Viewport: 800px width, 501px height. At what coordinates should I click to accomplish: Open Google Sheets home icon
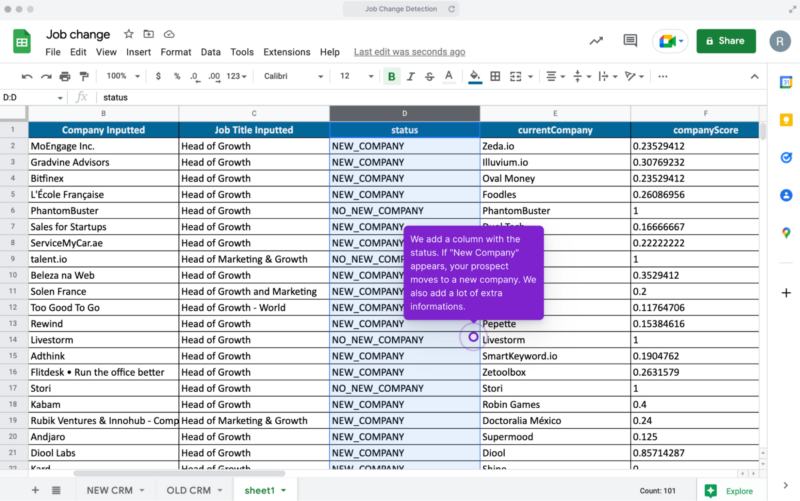pyautogui.click(x=22, y=41)
